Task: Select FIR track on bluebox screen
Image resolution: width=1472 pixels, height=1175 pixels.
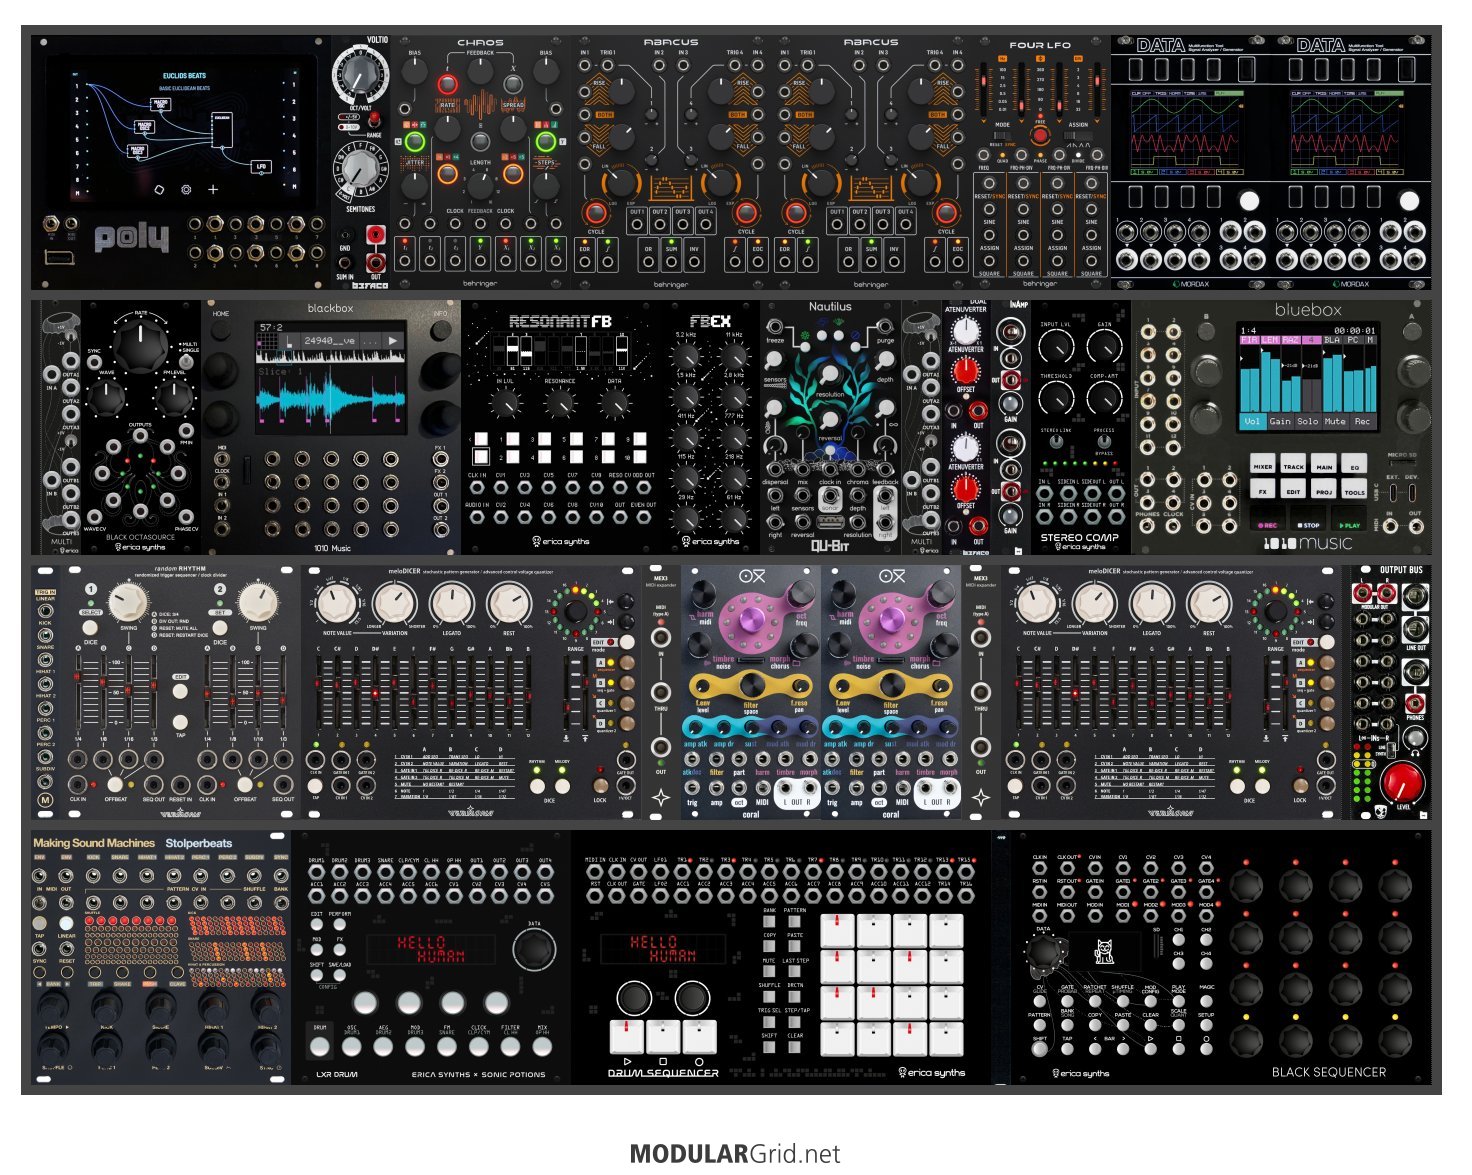Action: 1249,340
